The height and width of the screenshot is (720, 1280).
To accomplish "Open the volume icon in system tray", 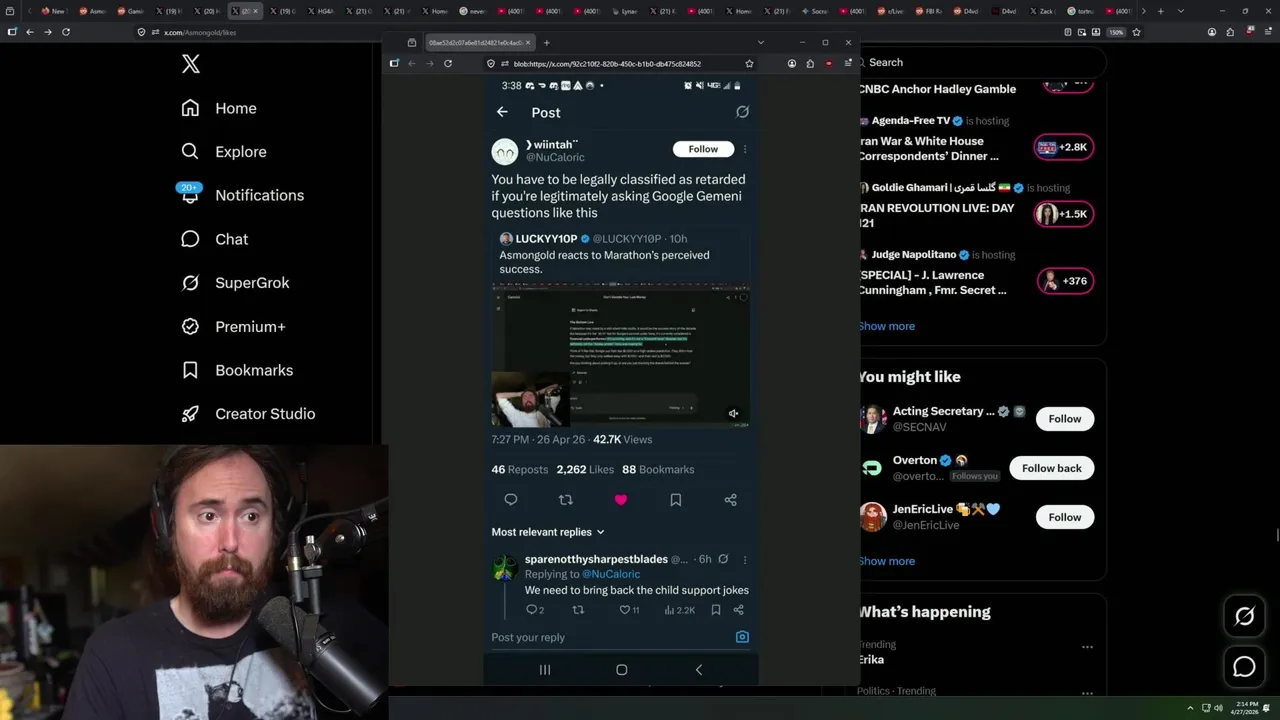I will point(1218,708).
